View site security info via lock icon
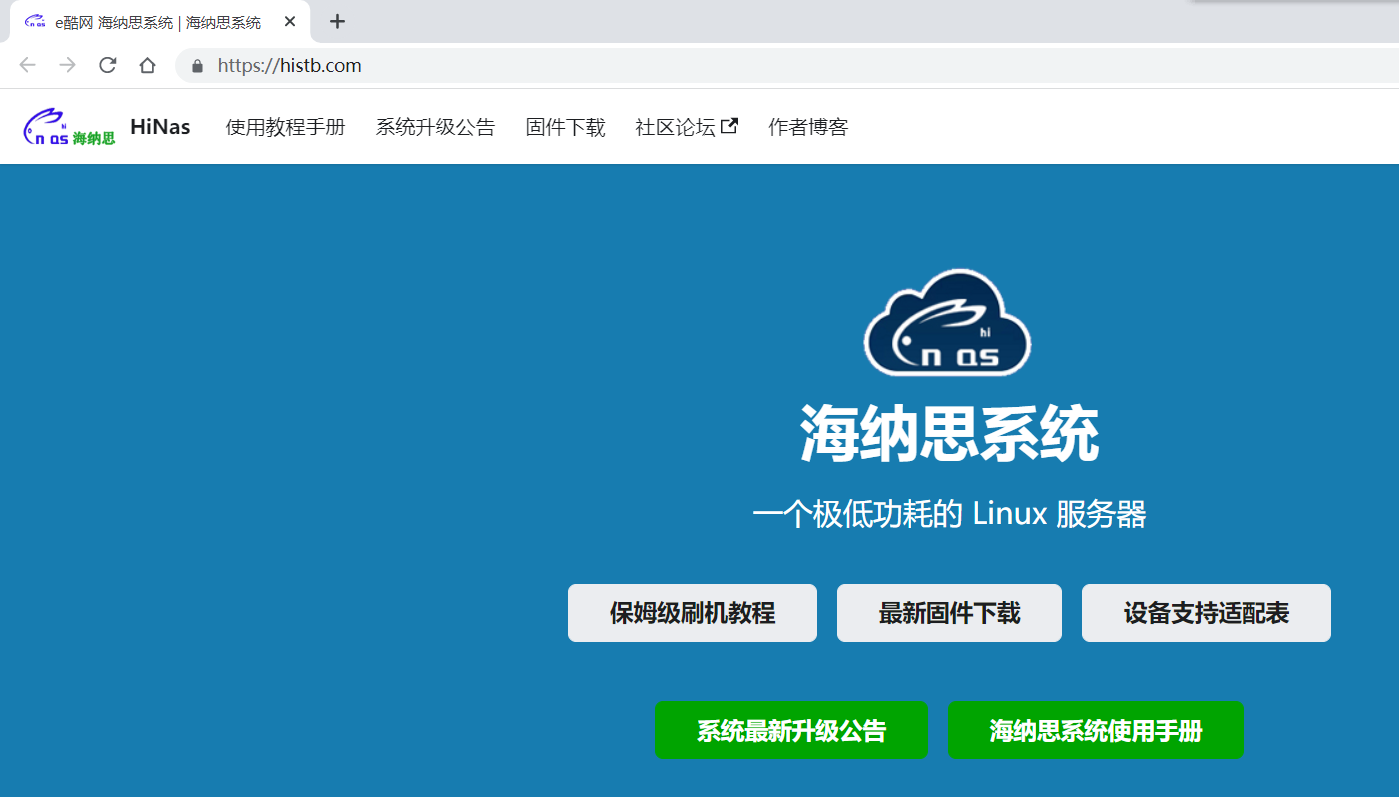 [x=197, y=66]
